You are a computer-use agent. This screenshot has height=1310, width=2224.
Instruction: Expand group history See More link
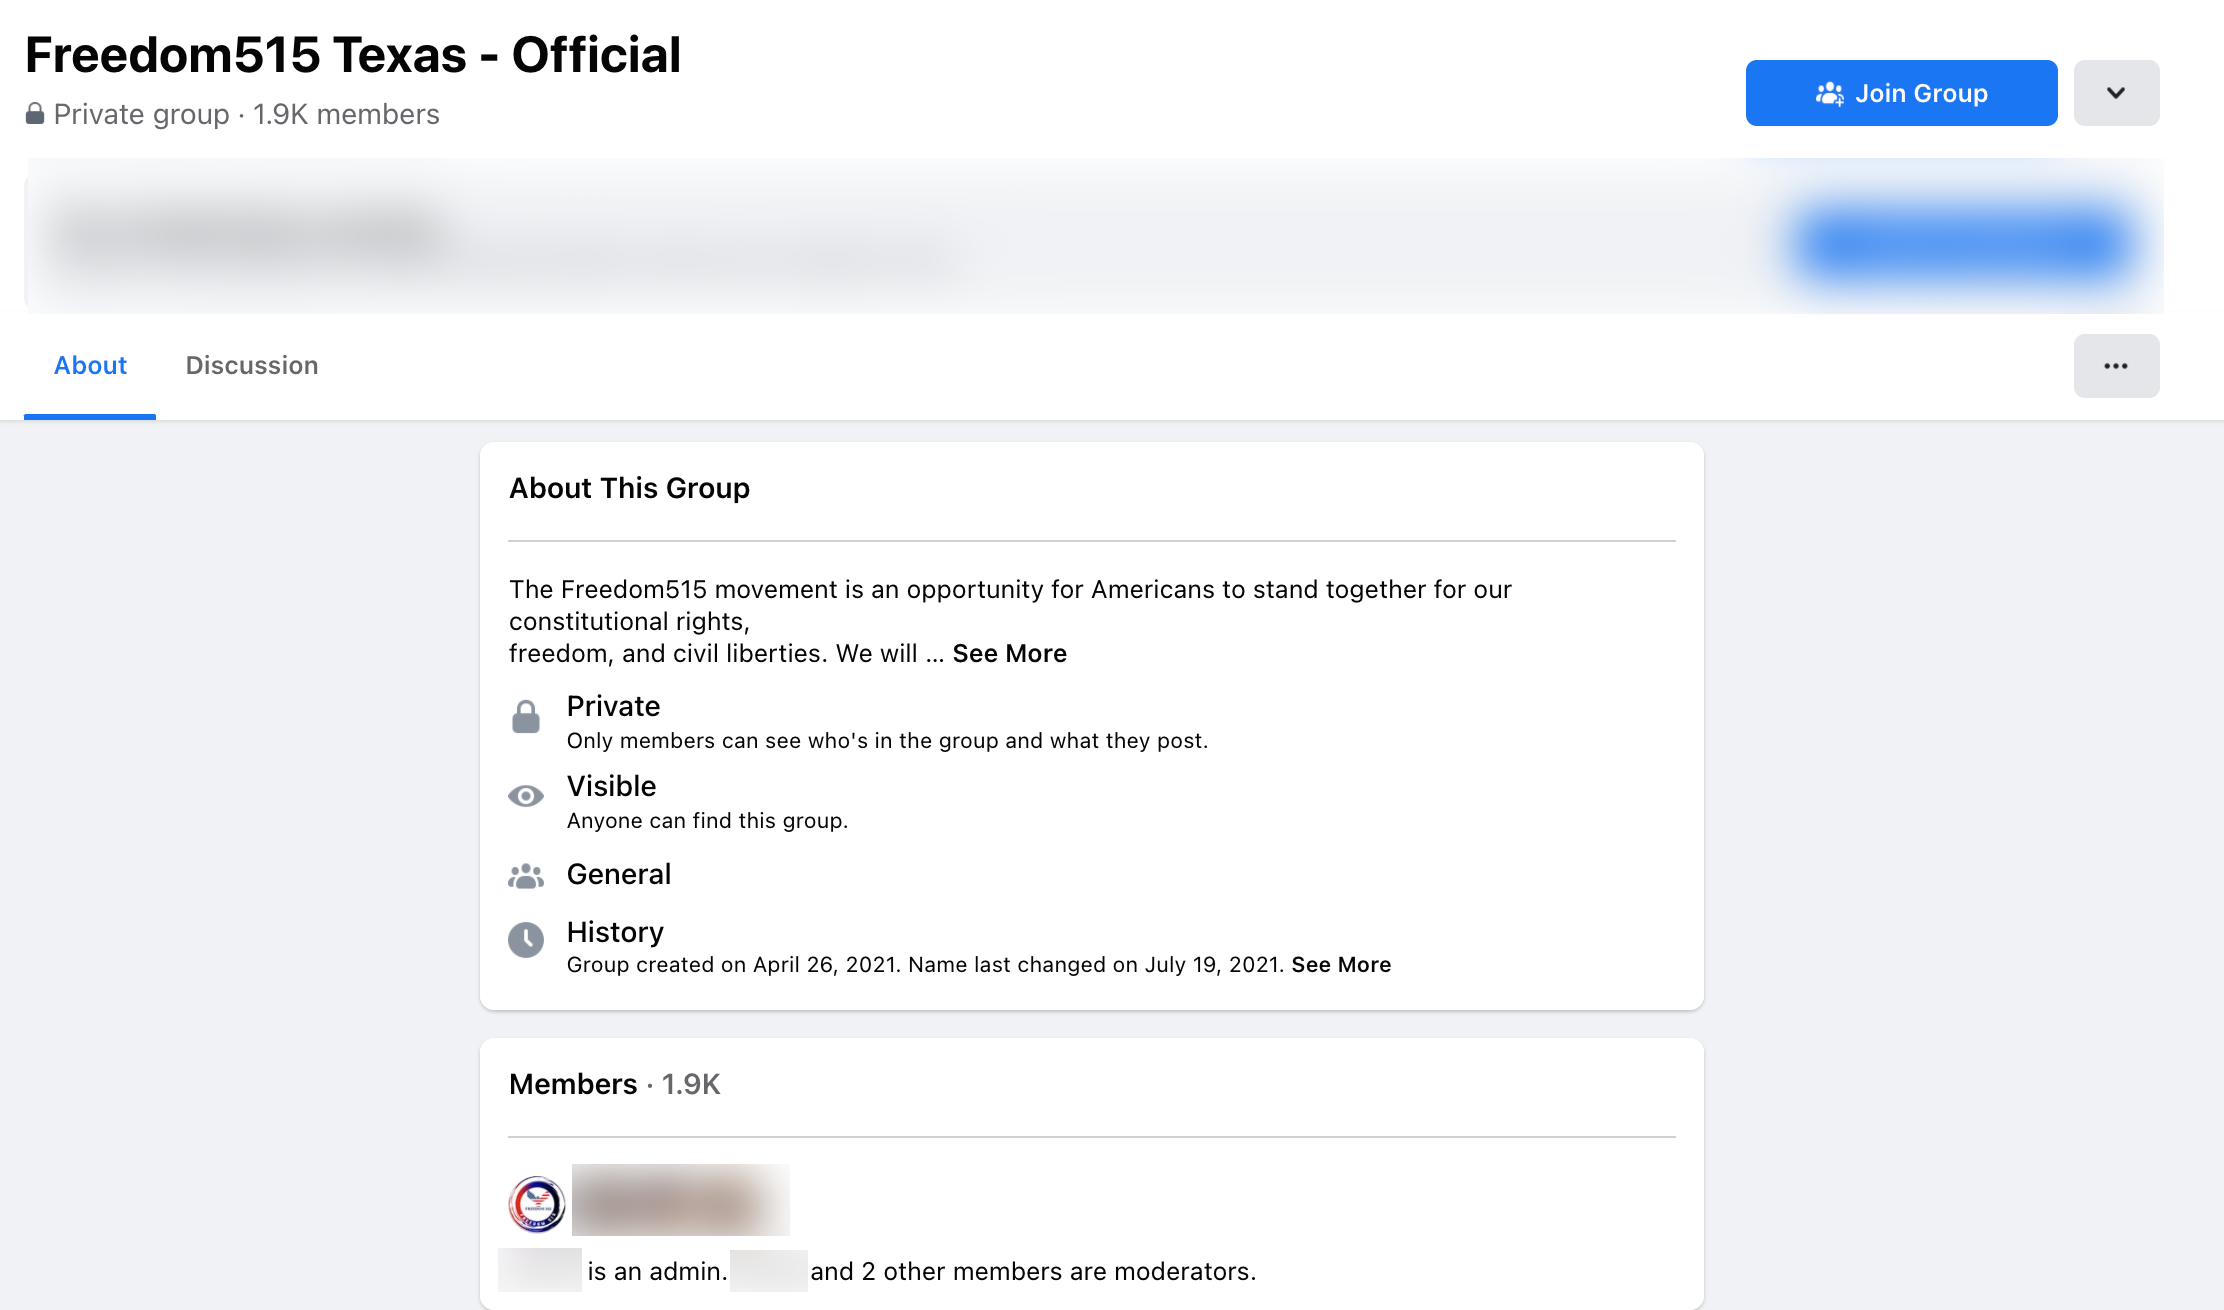(1340, 964)
